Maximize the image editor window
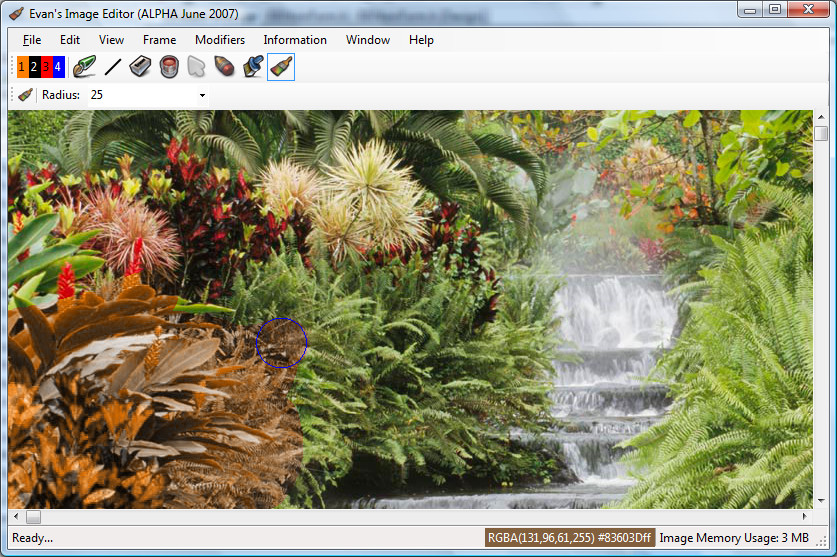The image size is (837, 557). pos(775,10)
